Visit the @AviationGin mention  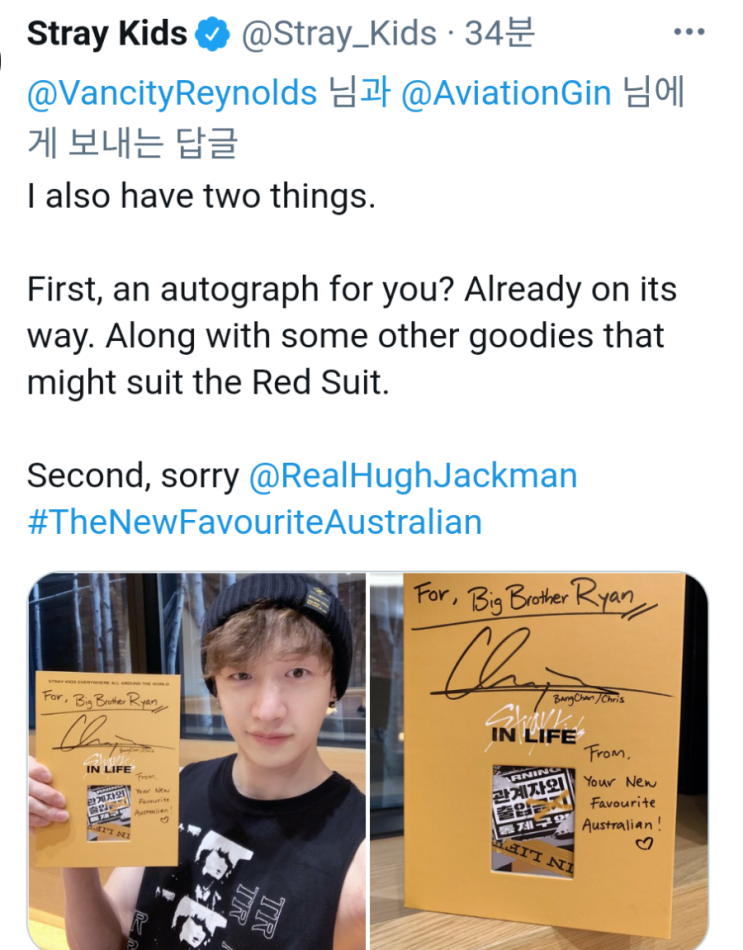point(506,94)
